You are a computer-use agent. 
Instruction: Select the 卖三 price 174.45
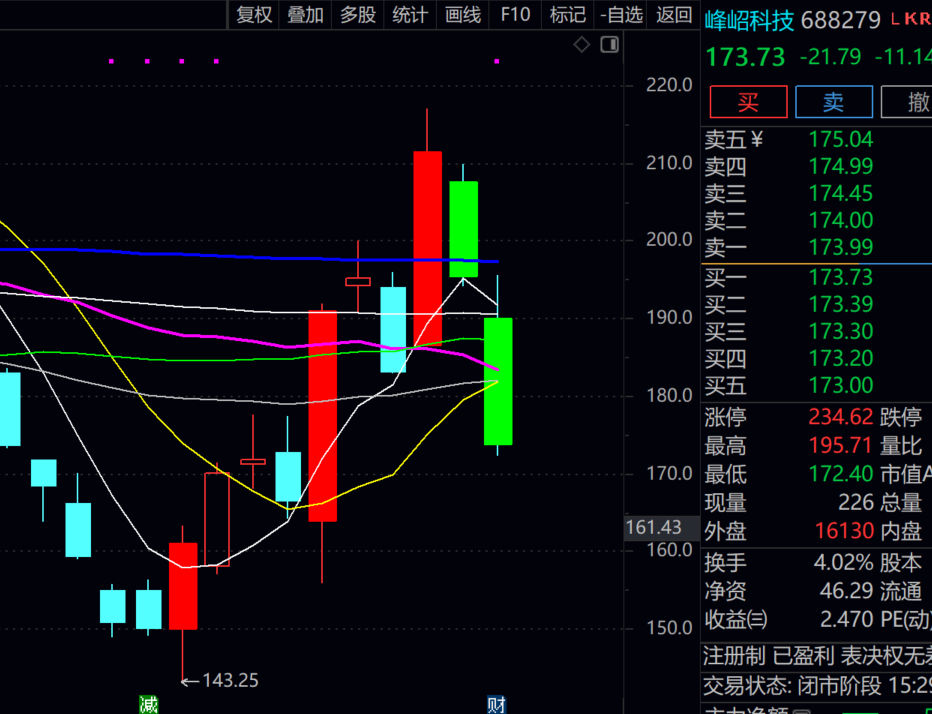click(840, 194)
